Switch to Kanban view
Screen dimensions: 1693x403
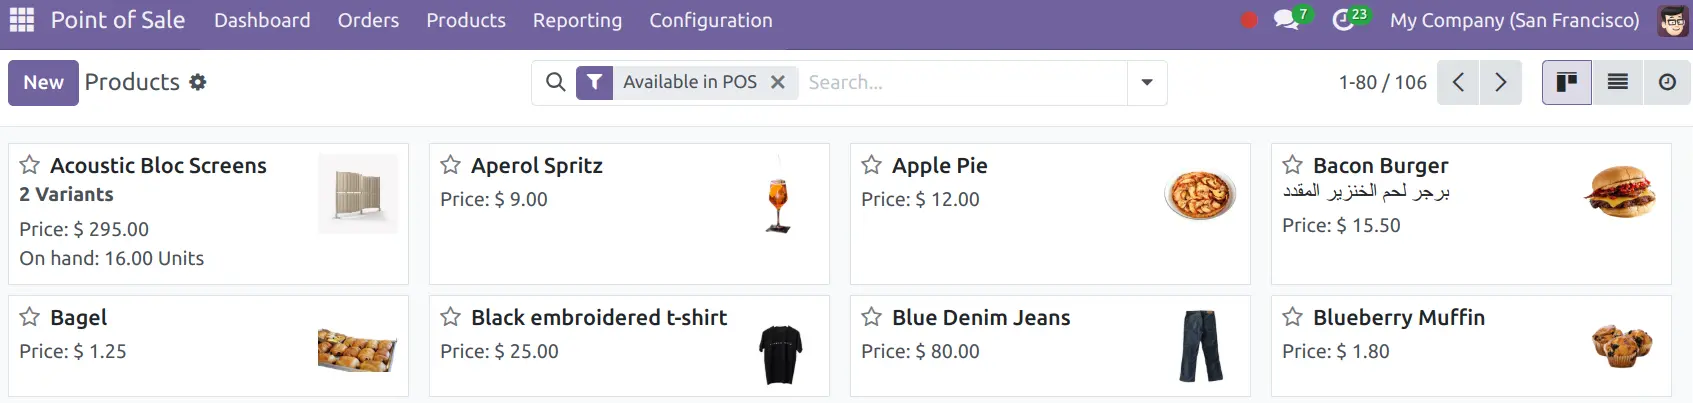[x=1567, y=82]
